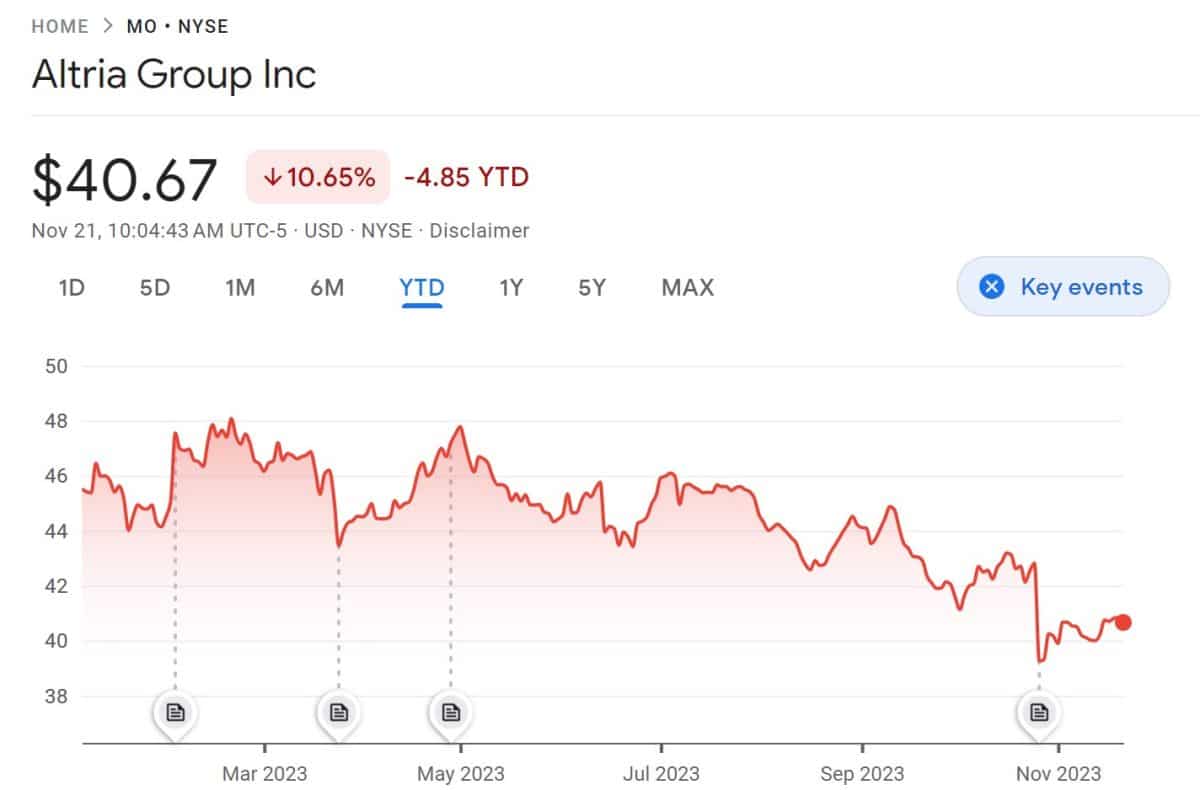The height and width of the screenshot is (790, 1200).
Task: Show the 1Y chart range
Action: tap(511, 288)
